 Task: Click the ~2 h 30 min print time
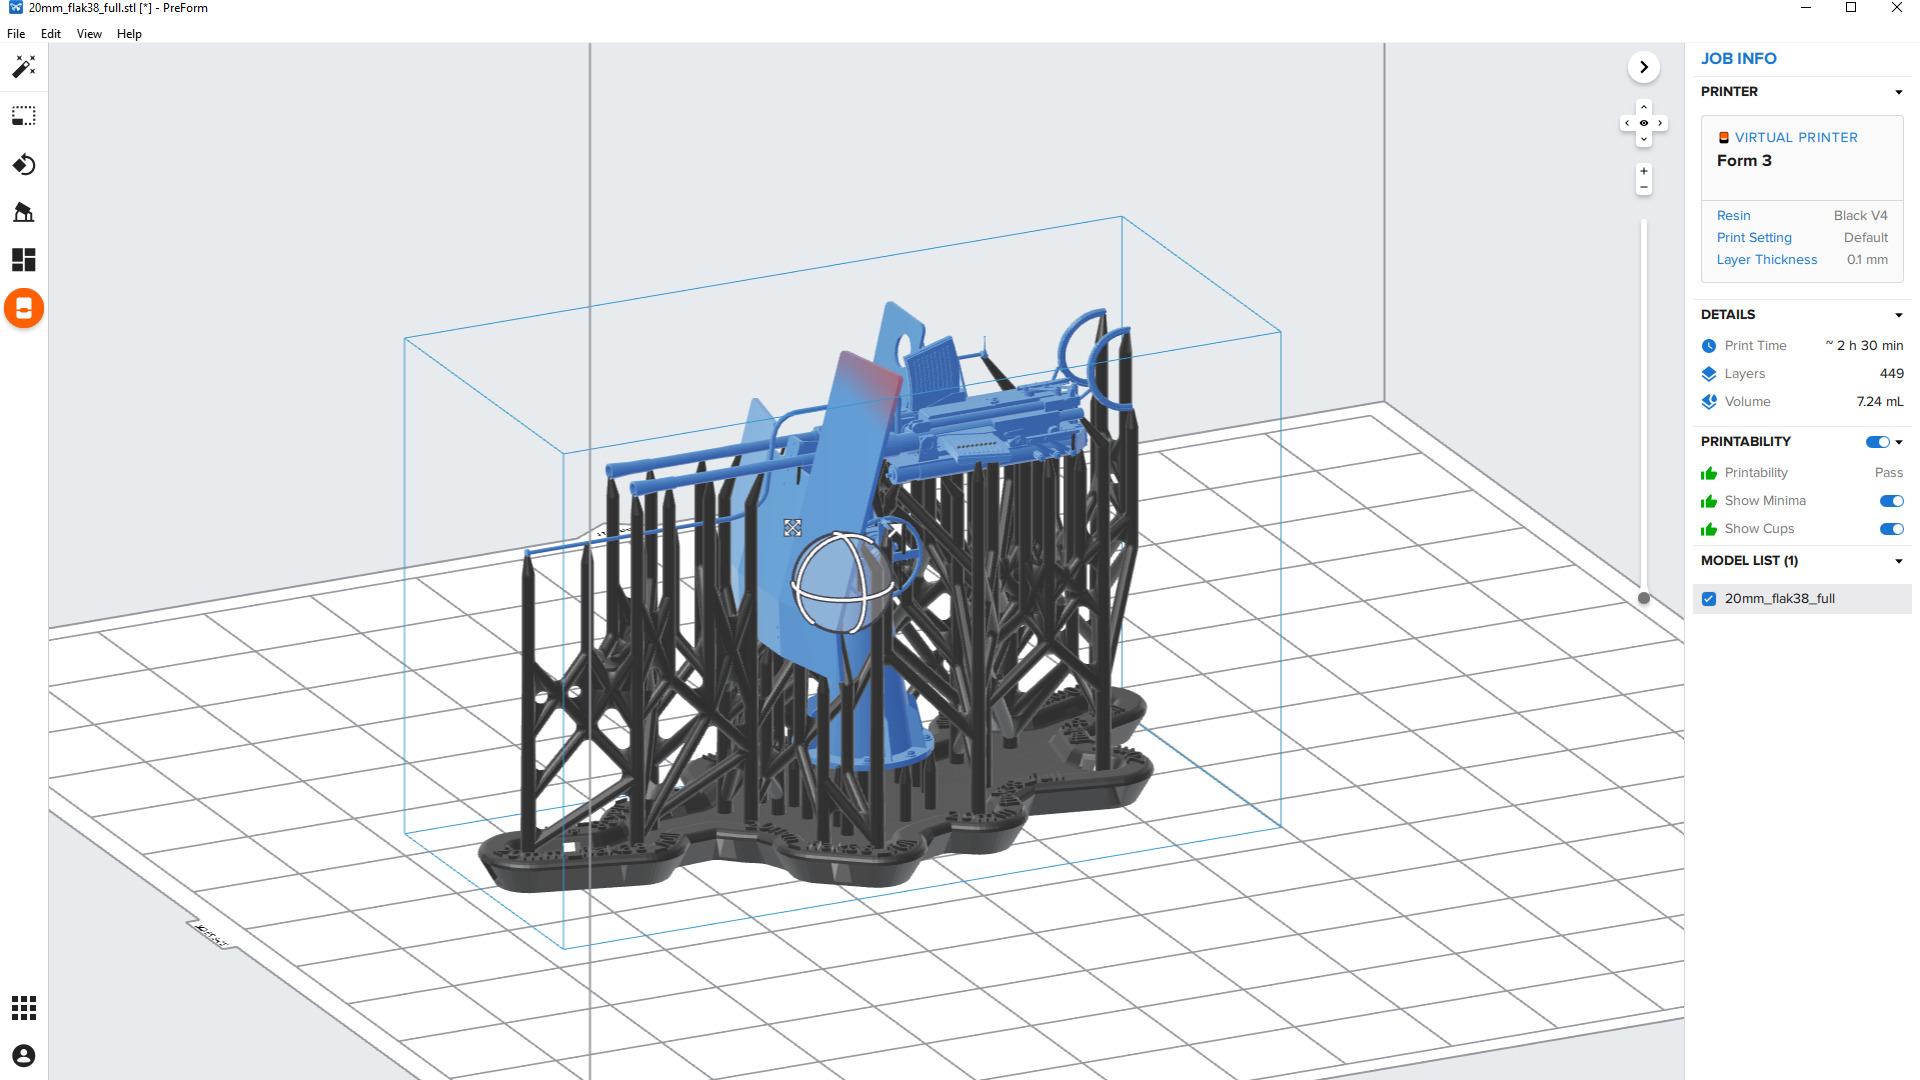(x=1864, y=346)
